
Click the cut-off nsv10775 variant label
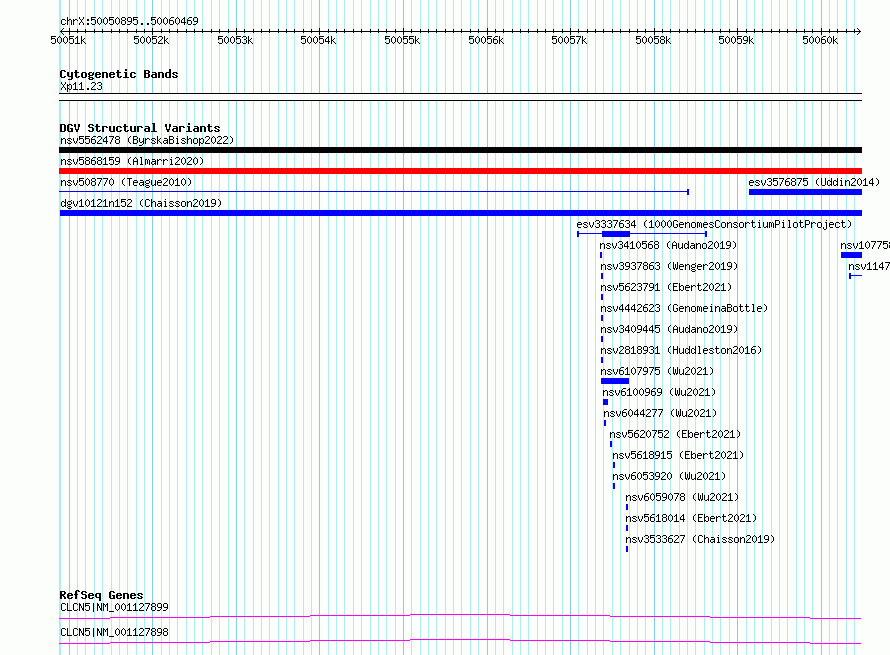pos(865,245)
